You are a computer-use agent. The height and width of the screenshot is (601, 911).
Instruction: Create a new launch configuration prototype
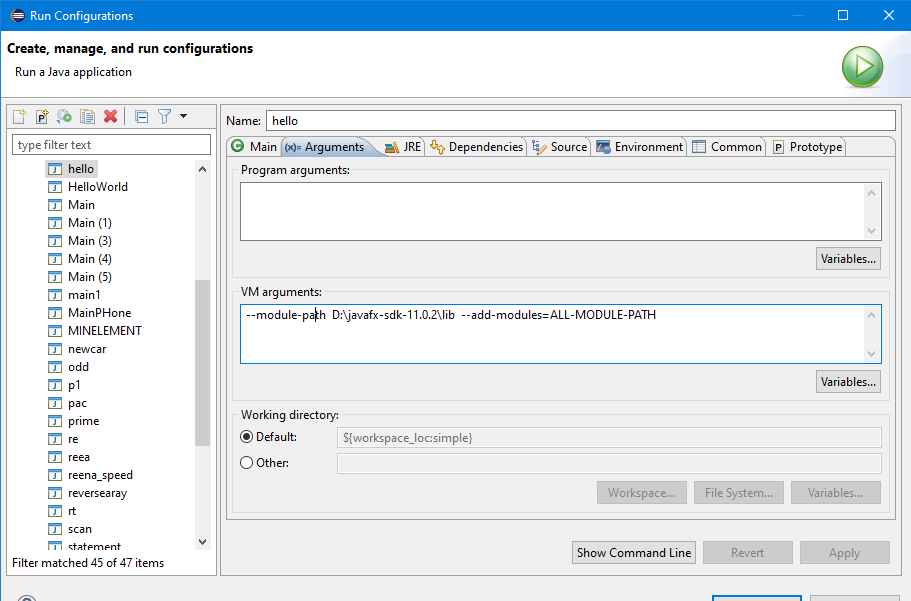click(40, 116)
